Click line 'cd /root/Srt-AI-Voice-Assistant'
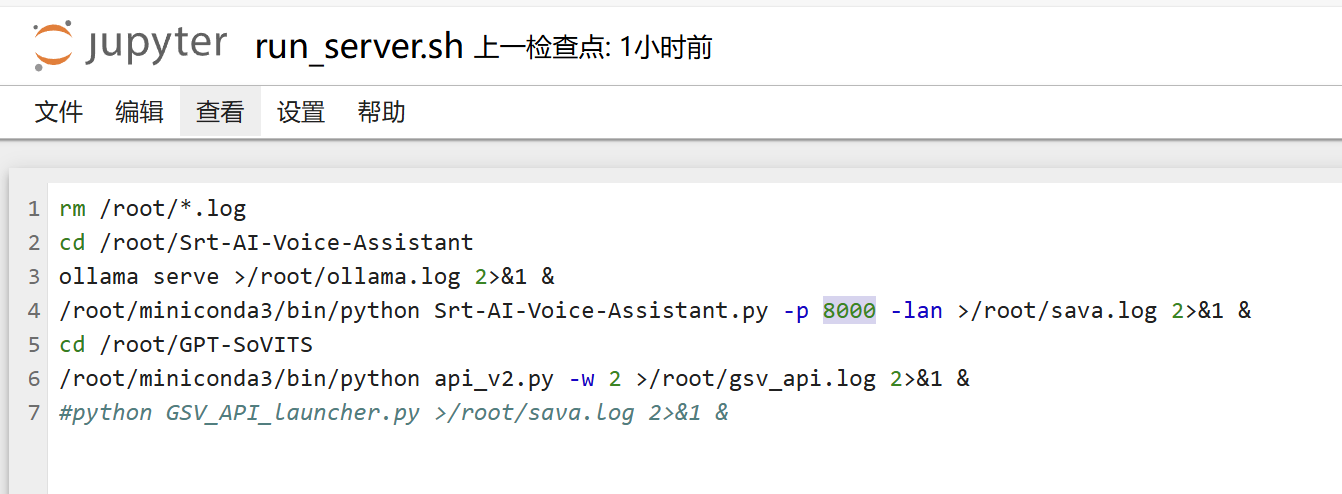The width and height of the screenshot is (1342, 494). 266,243
